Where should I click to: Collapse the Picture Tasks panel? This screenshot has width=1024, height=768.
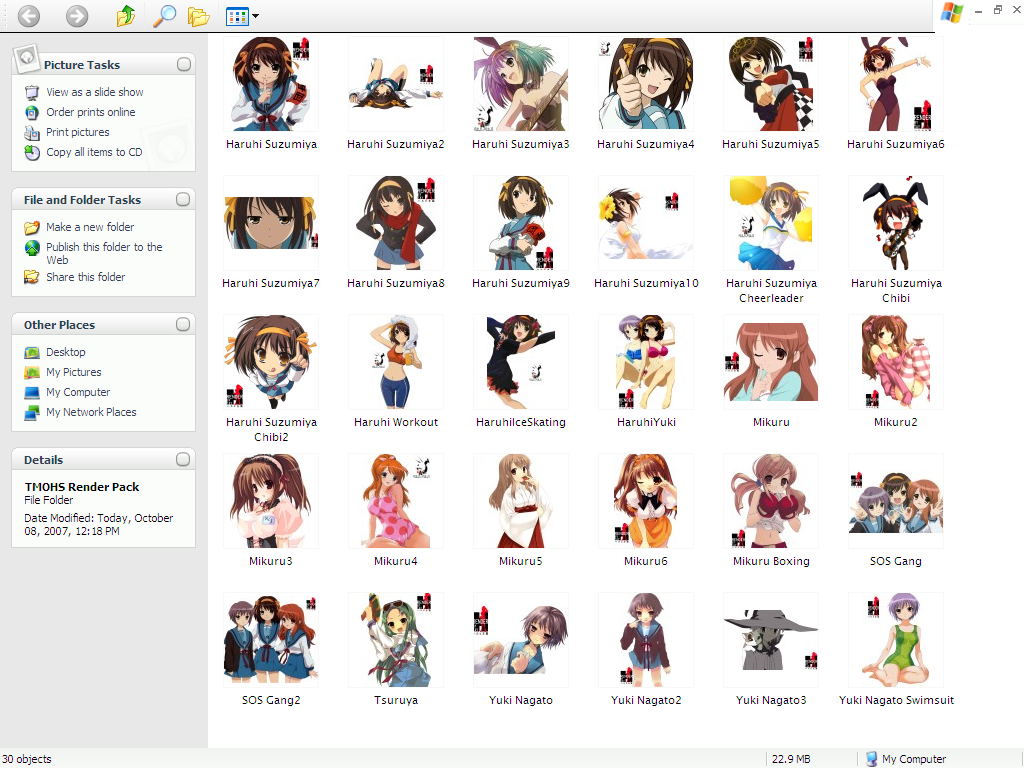(184, 64)
